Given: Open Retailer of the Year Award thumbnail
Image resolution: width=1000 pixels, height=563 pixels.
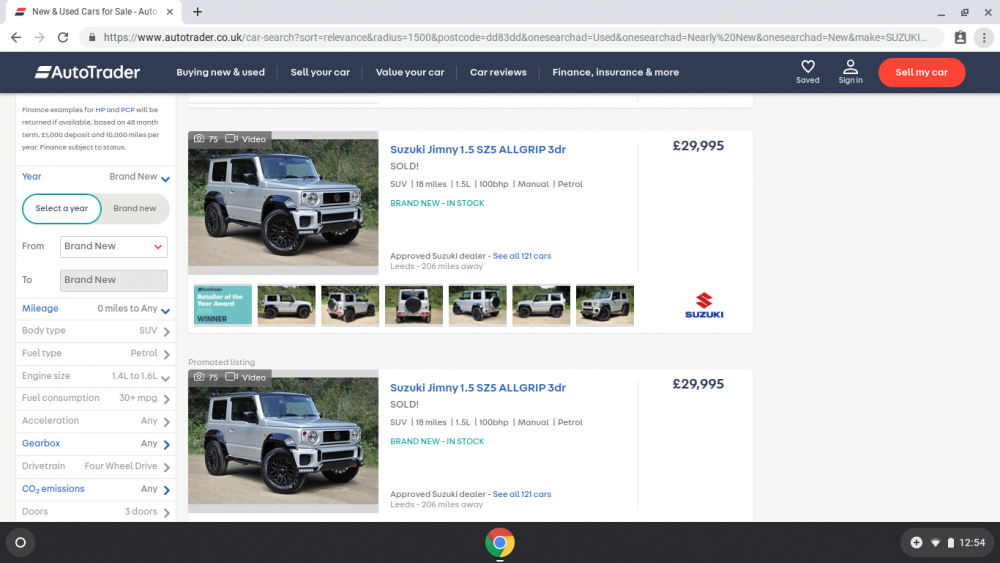Looking at the screenshot, I should 223,305.
